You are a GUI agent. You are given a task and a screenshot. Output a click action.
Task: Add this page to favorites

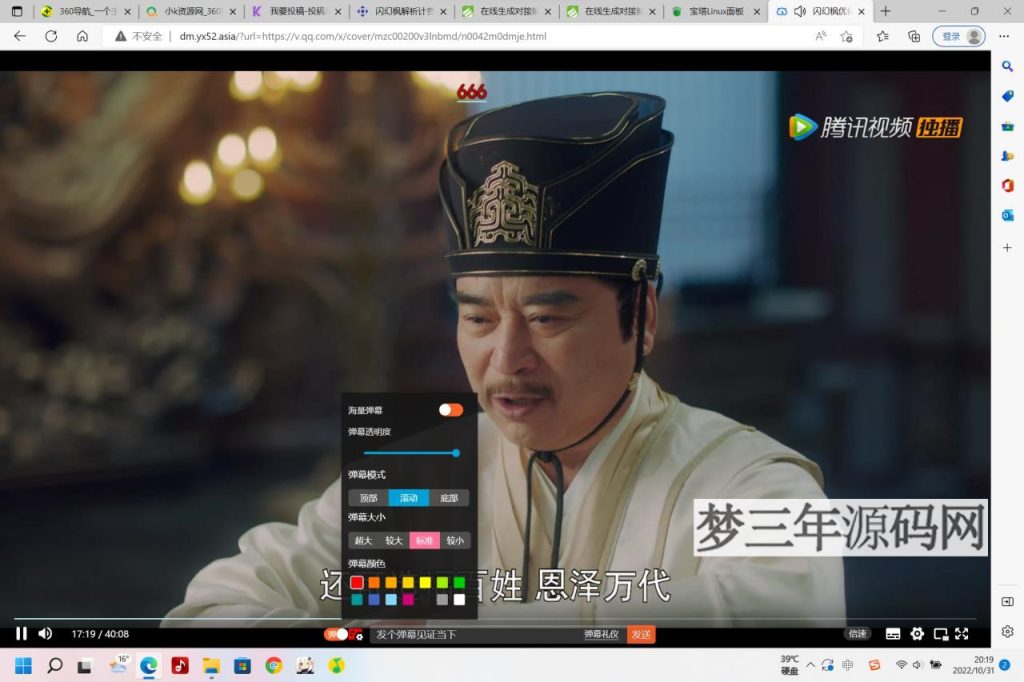tap(846, 36)
